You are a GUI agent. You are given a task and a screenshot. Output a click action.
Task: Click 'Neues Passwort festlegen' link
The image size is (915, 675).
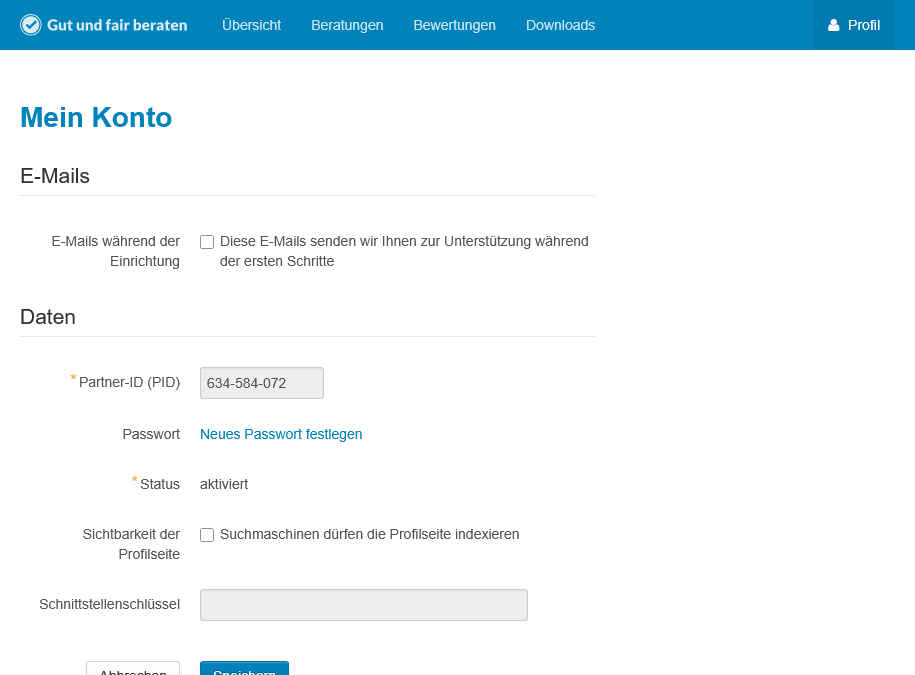tap(281, 434)
